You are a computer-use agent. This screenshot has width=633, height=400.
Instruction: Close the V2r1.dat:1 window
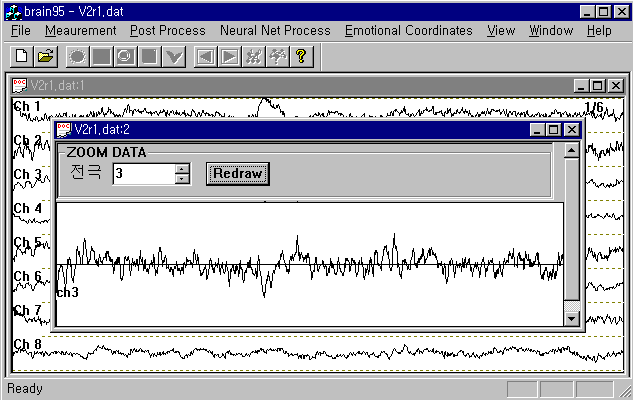(x=616, y=86)
